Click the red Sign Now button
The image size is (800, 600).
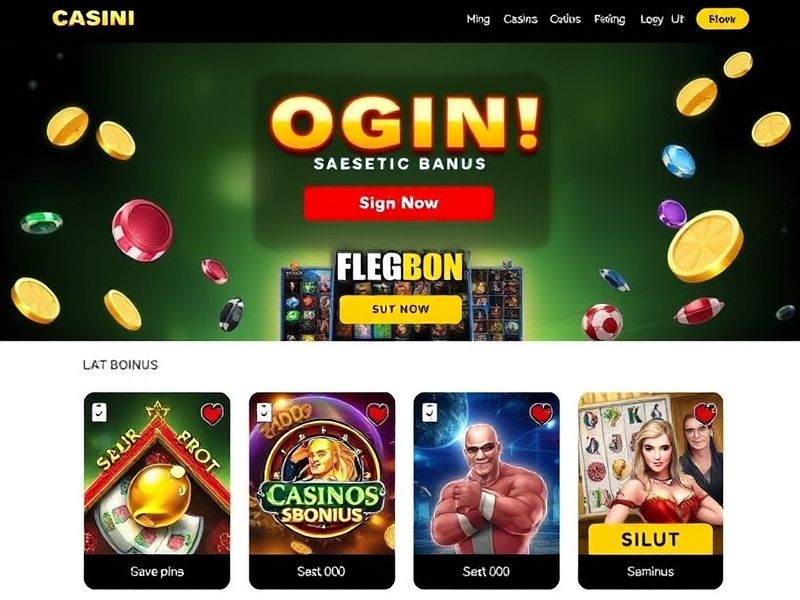399,204
